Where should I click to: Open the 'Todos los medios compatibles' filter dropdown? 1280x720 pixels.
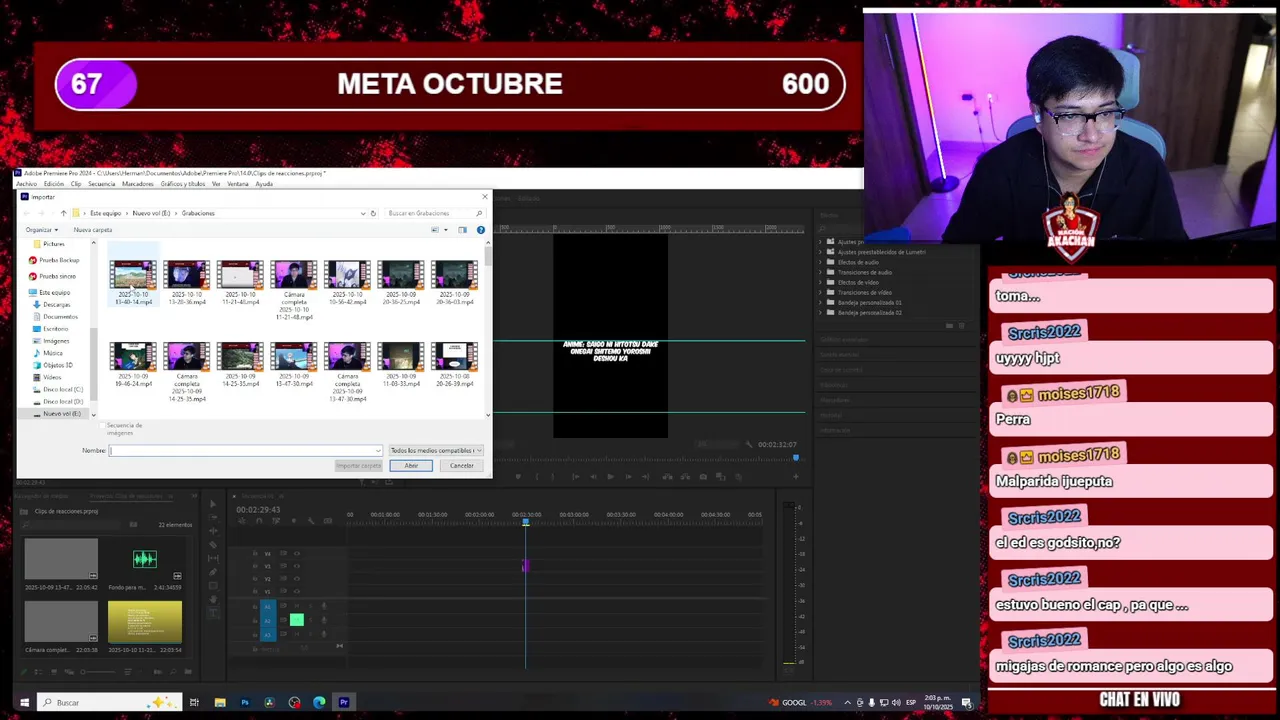pos(435,450)
